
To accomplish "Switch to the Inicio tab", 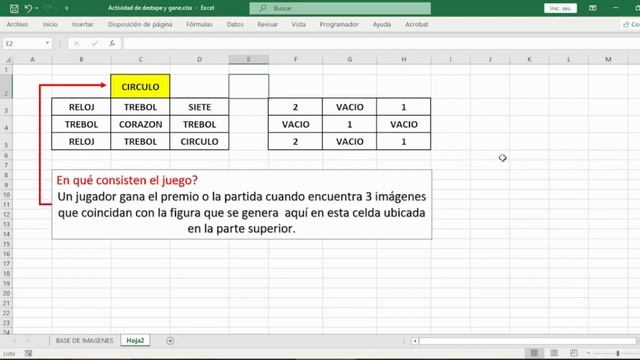I will click(x=50, y=24).
